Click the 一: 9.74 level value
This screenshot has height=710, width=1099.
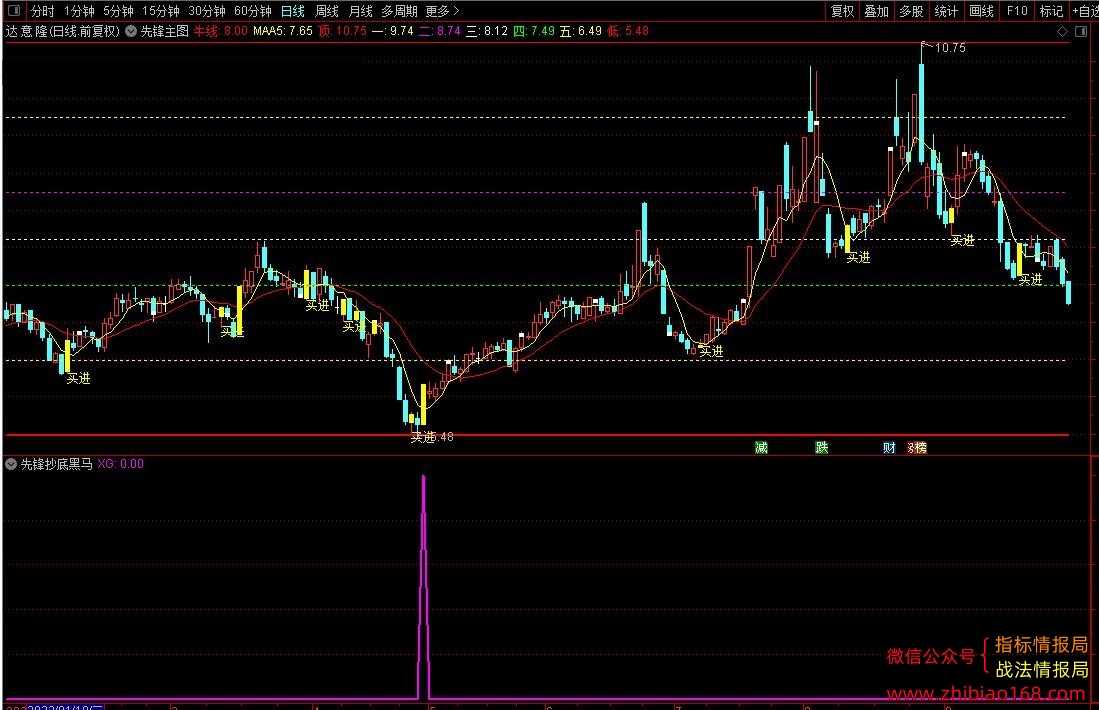pos(392,32)
